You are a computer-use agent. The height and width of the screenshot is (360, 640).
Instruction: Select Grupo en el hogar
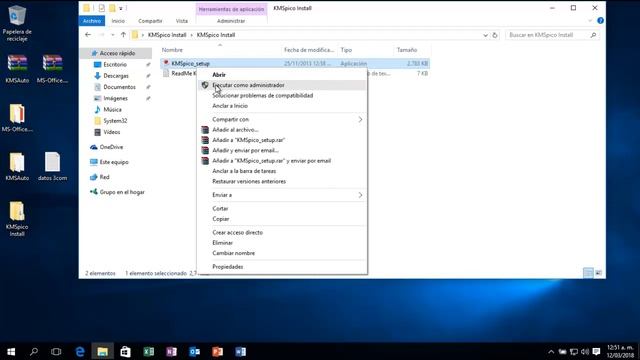122,192
